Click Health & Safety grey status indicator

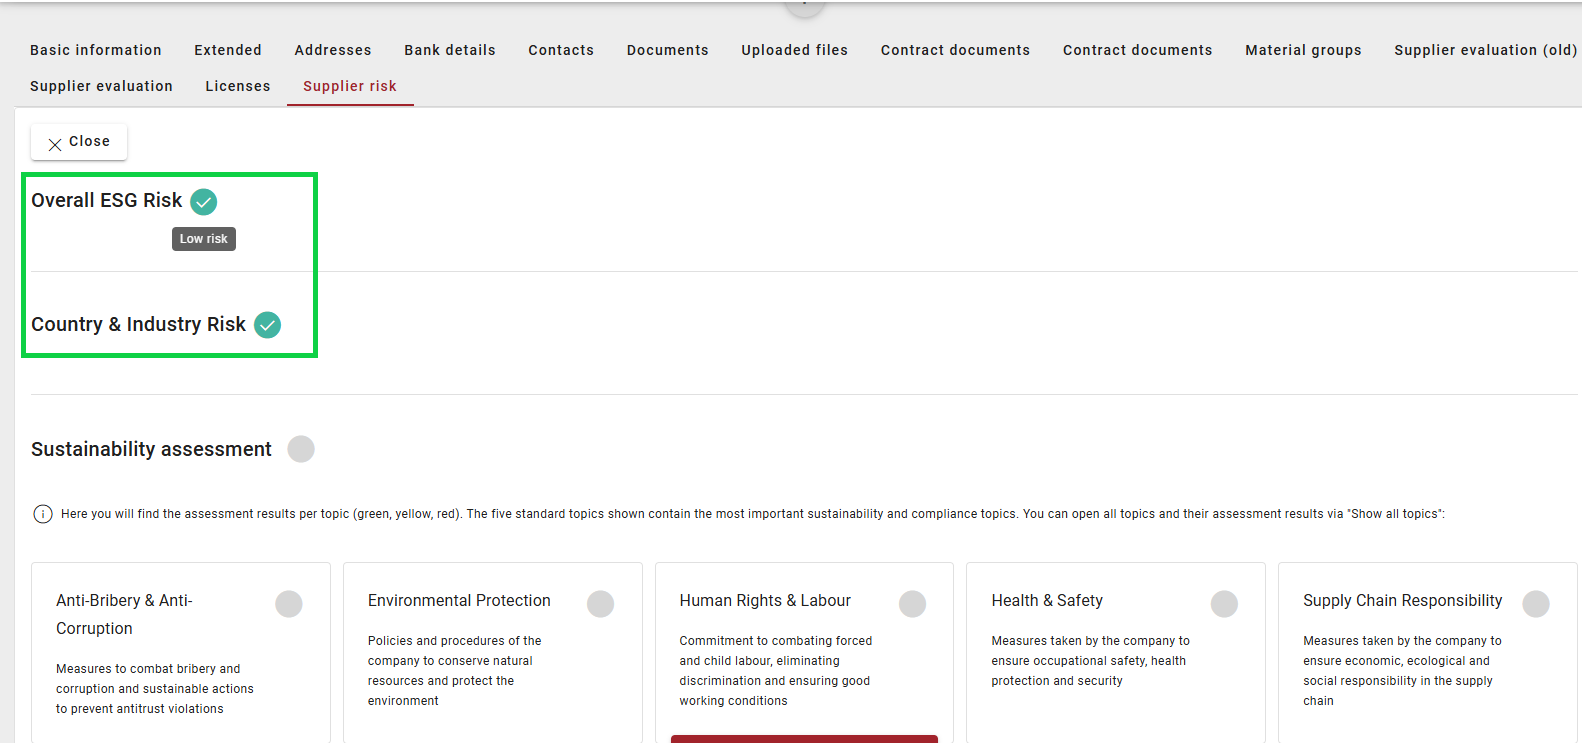click(x=1224, y=604)
